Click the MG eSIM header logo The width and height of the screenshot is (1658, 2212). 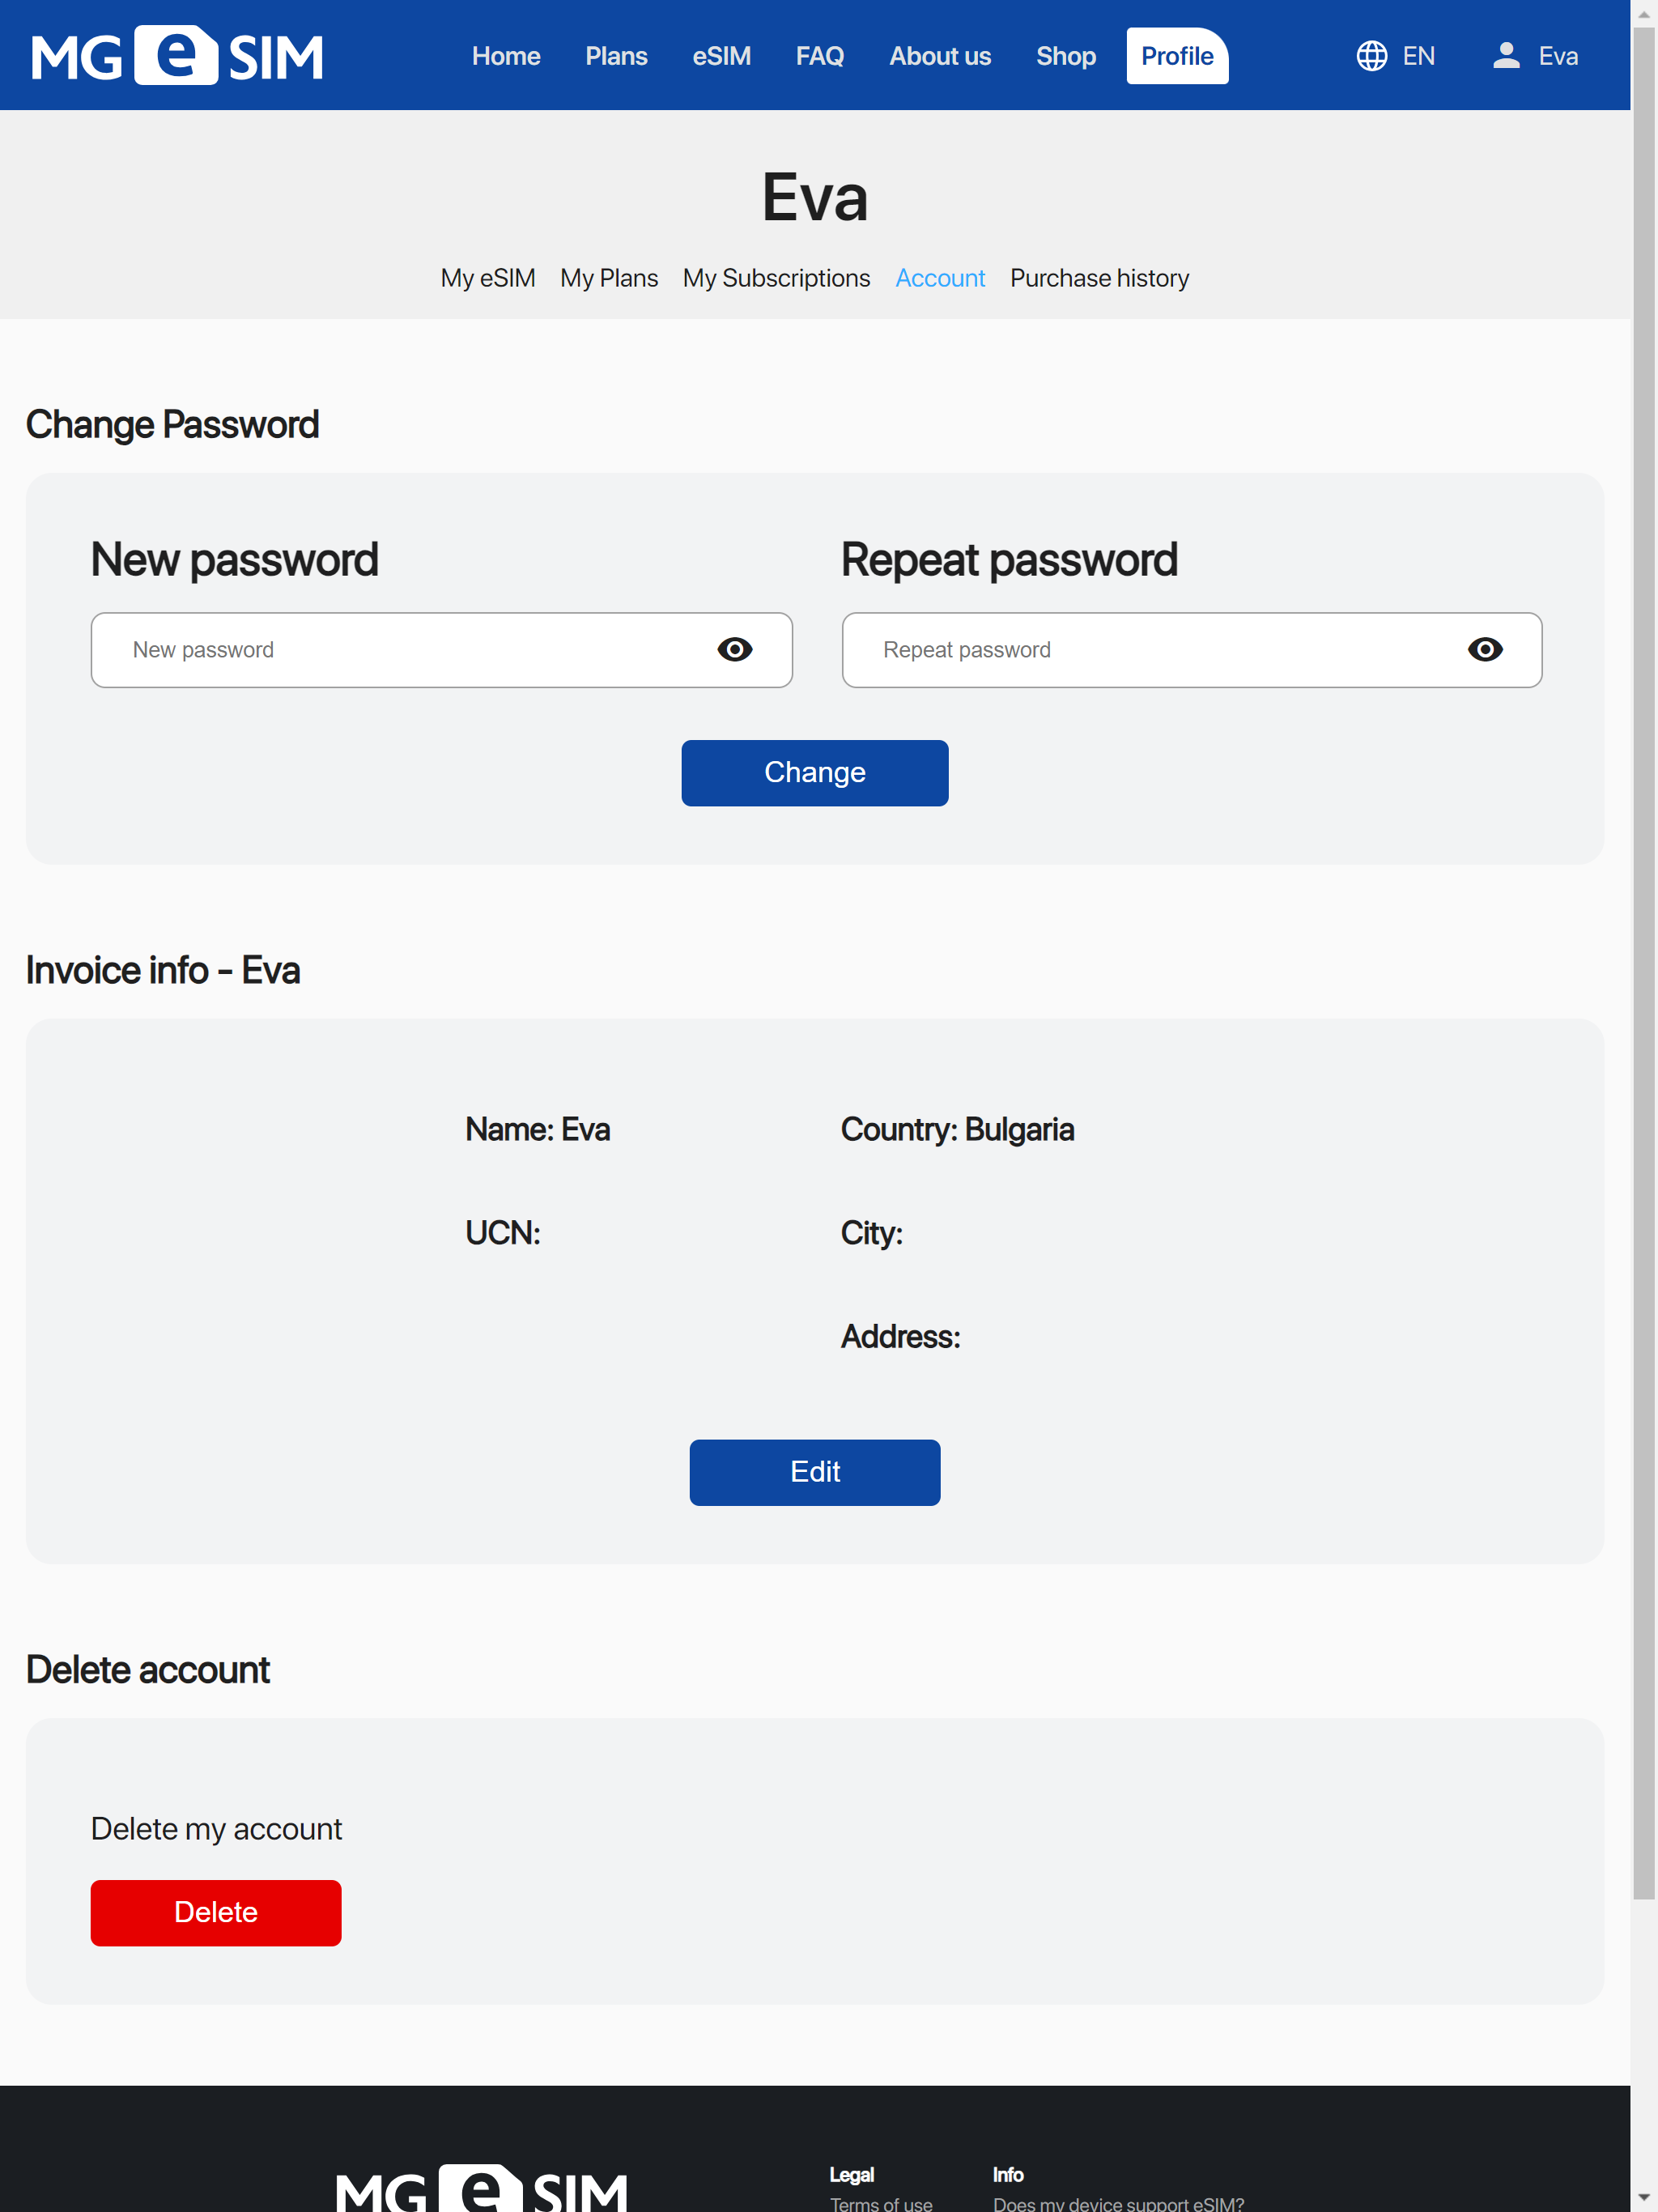pos(178,55)
